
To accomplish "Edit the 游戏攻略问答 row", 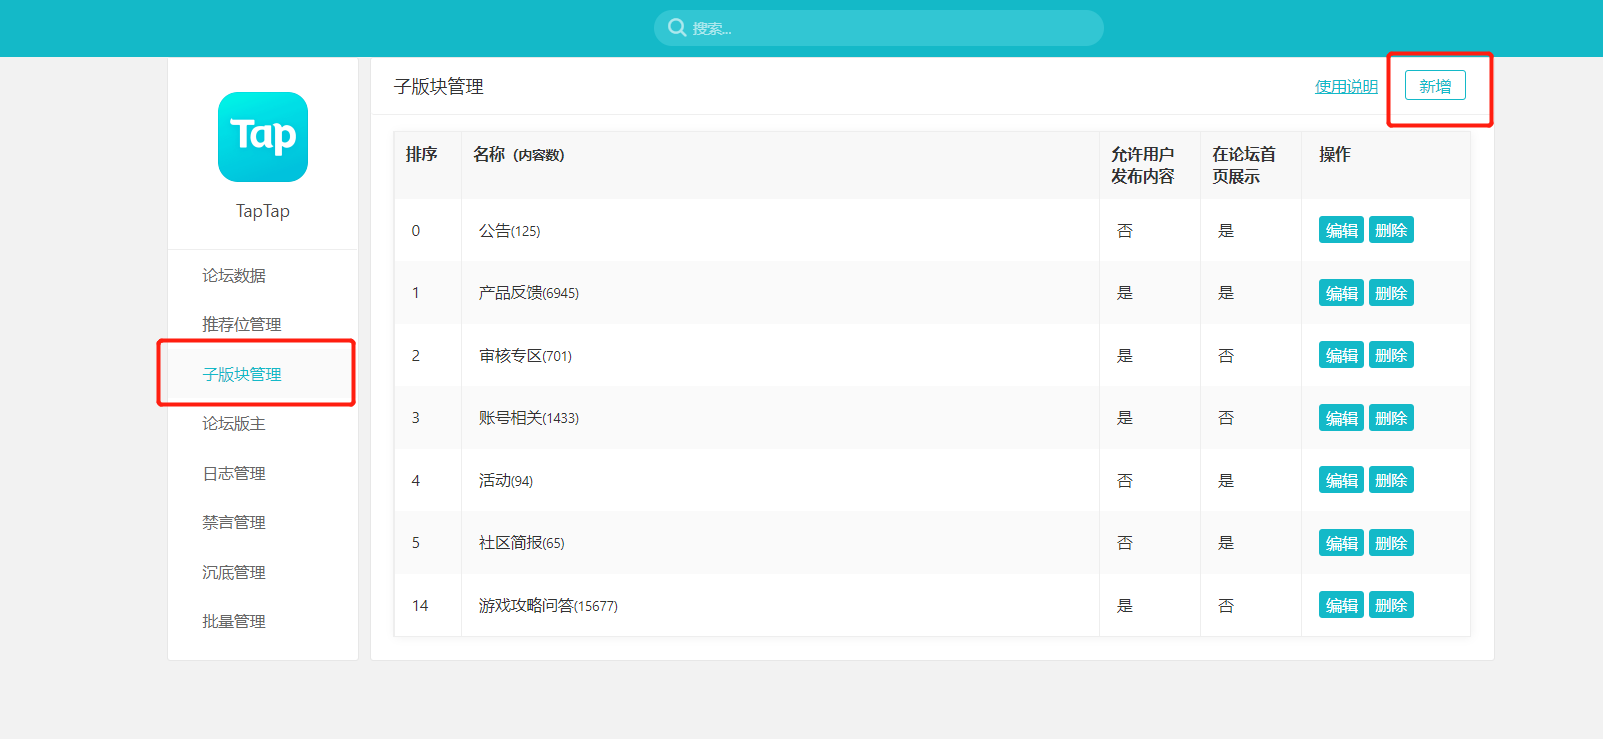I will coord(1341,605).
